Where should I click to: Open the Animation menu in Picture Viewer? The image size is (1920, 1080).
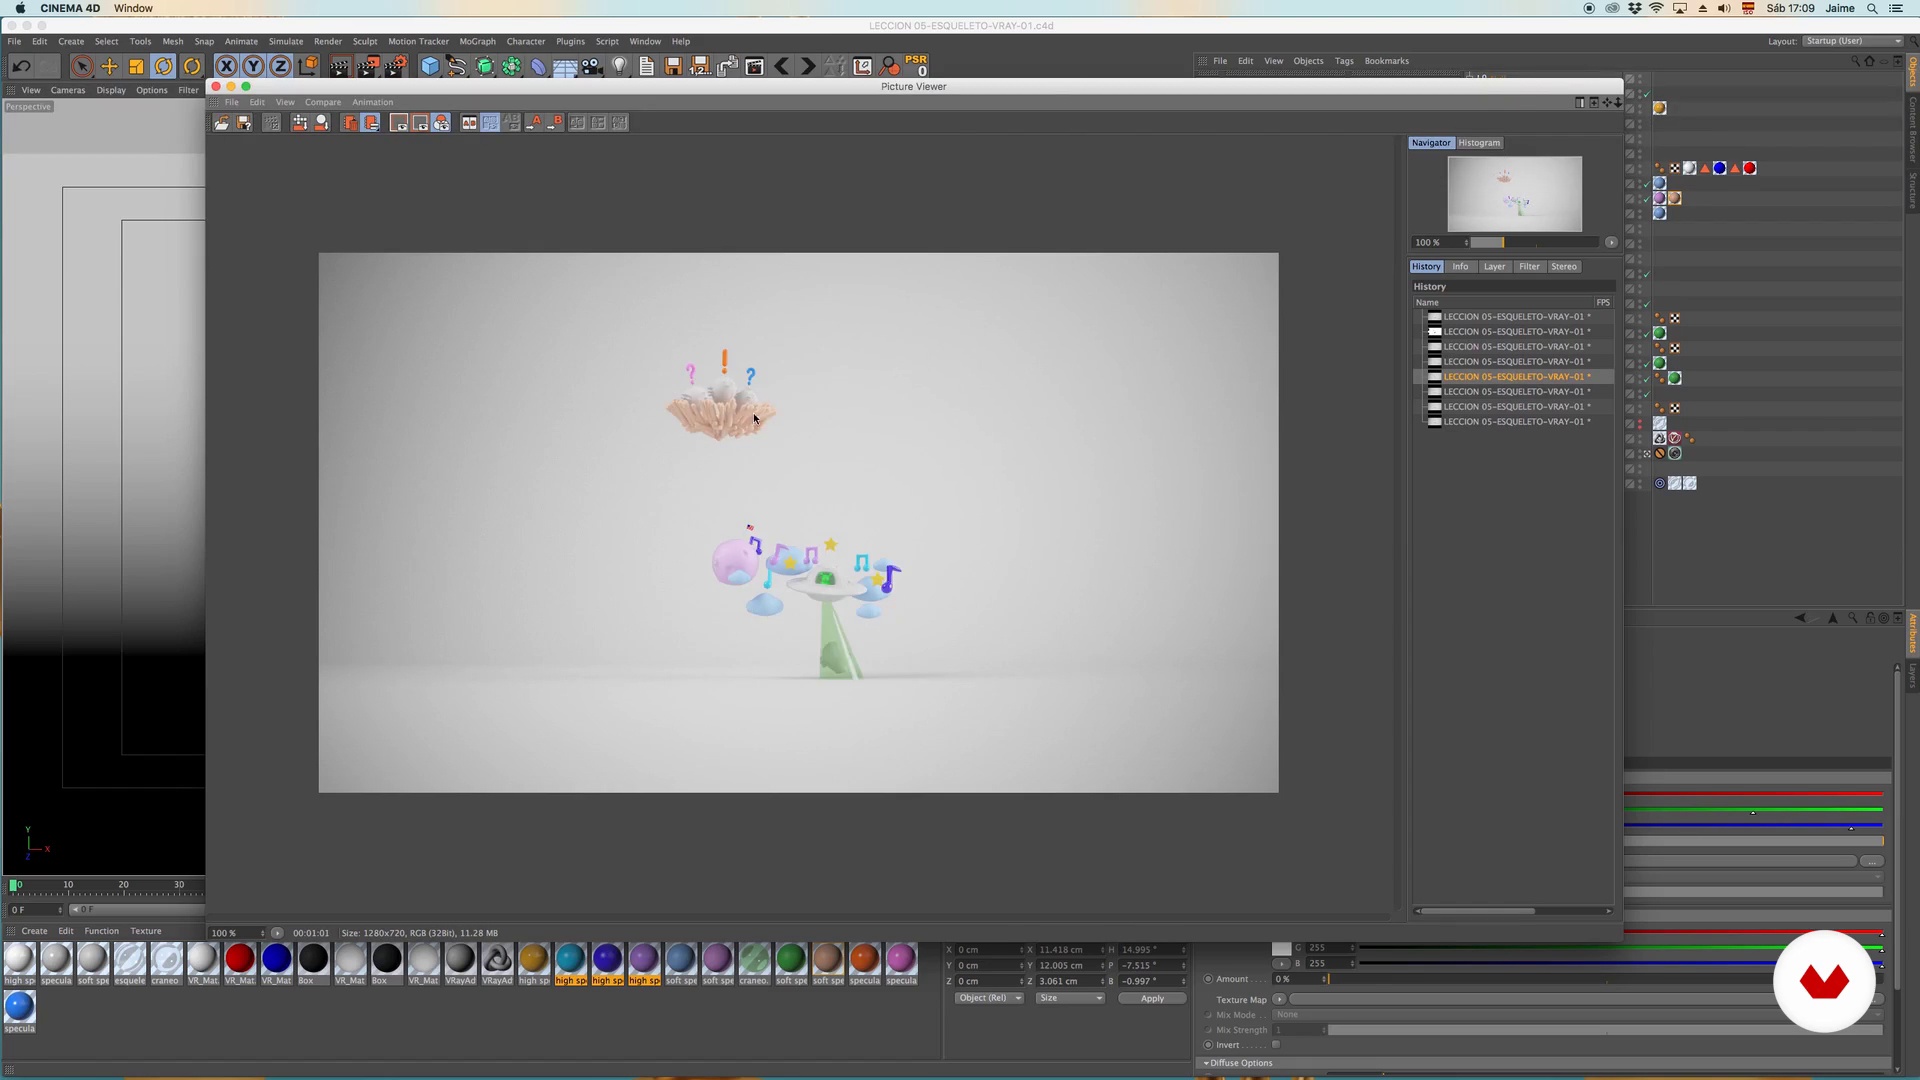(372, 102)
